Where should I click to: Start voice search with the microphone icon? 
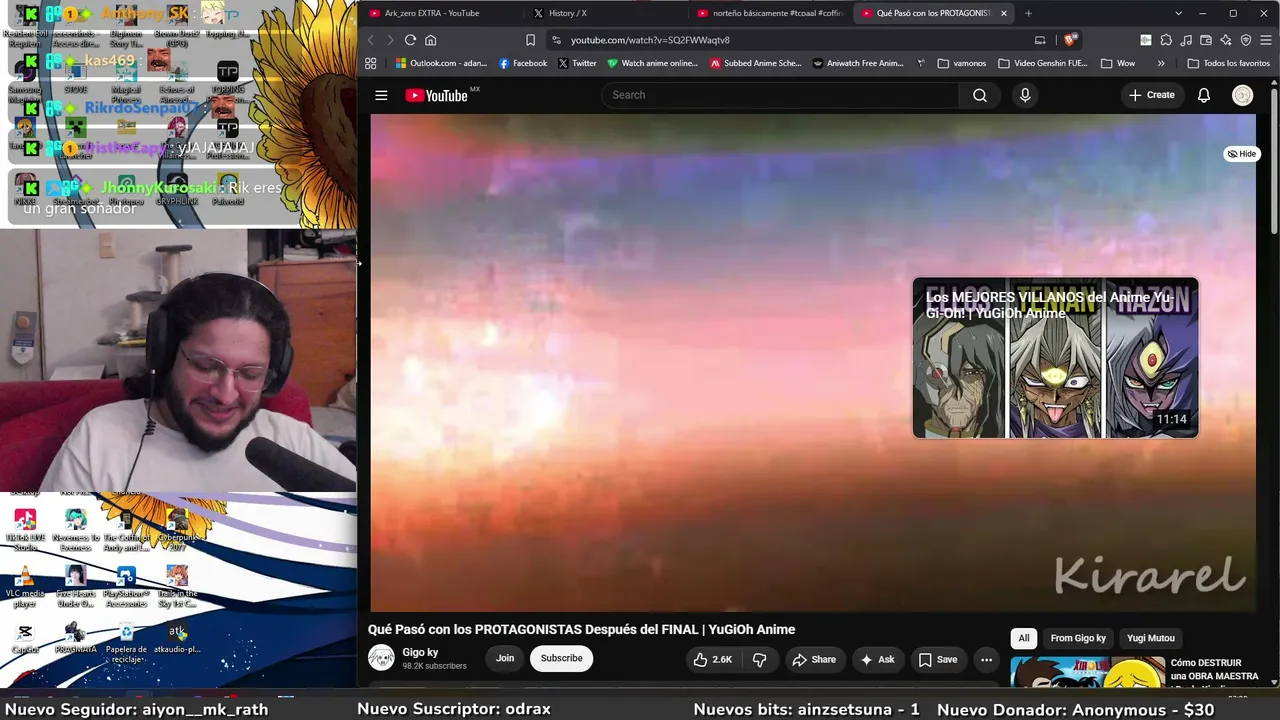[x=1025, y=95]
